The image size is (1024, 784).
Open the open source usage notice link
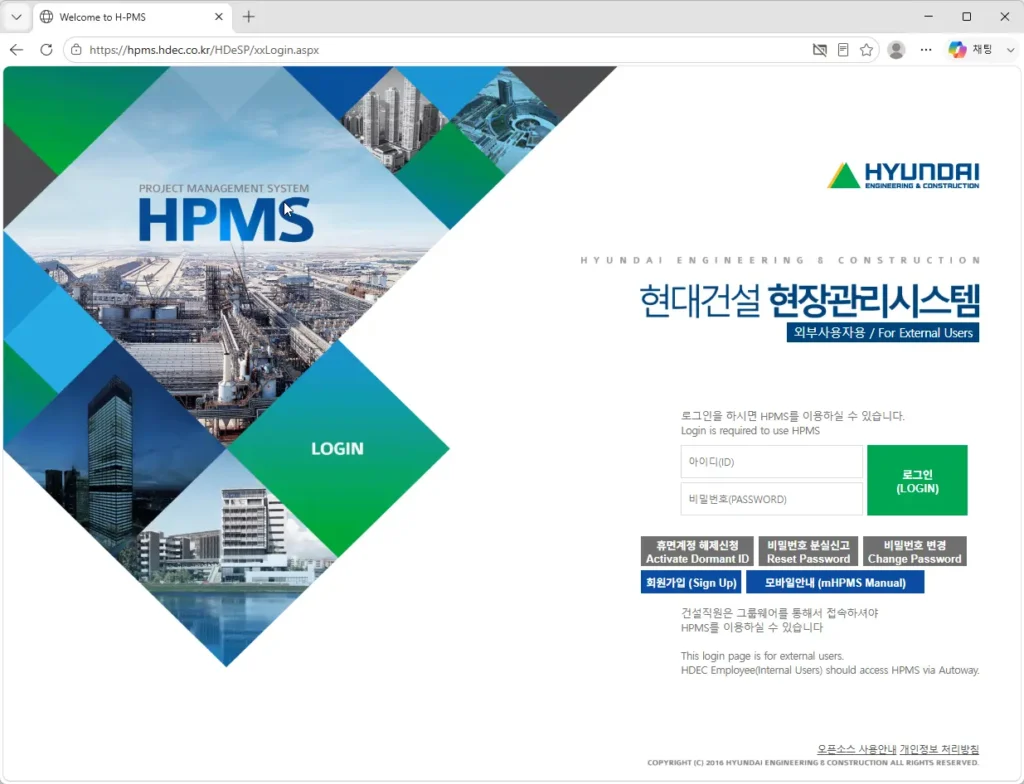(856, 749)
